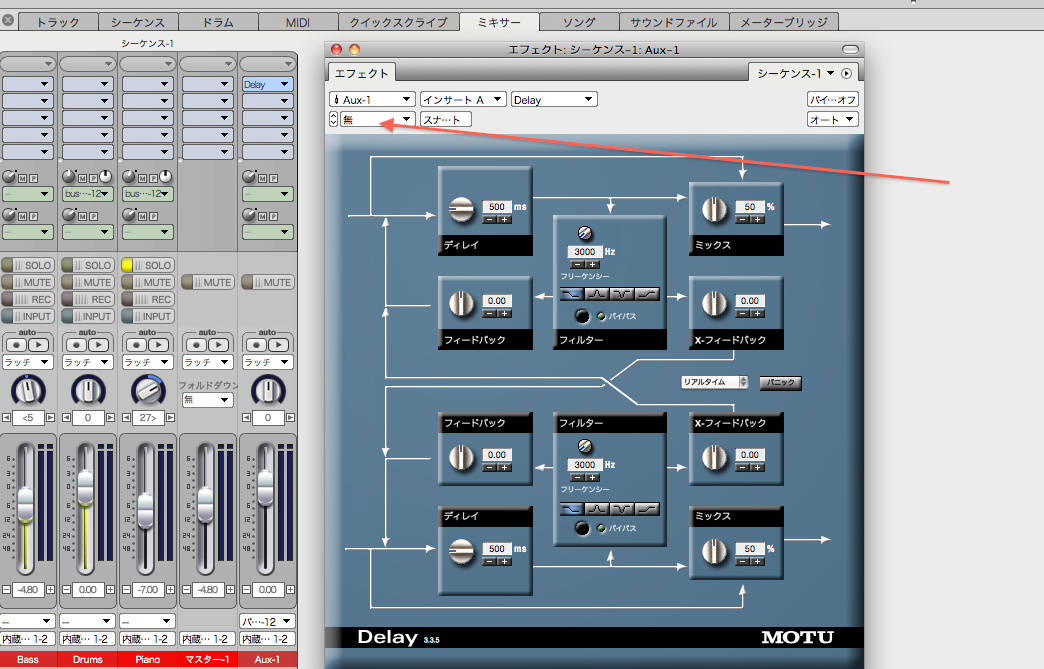Open the Aux-1 track dropdown in effect window
Screen dimensions: 1044x669
pyautogui.click(x=373, y=100)
